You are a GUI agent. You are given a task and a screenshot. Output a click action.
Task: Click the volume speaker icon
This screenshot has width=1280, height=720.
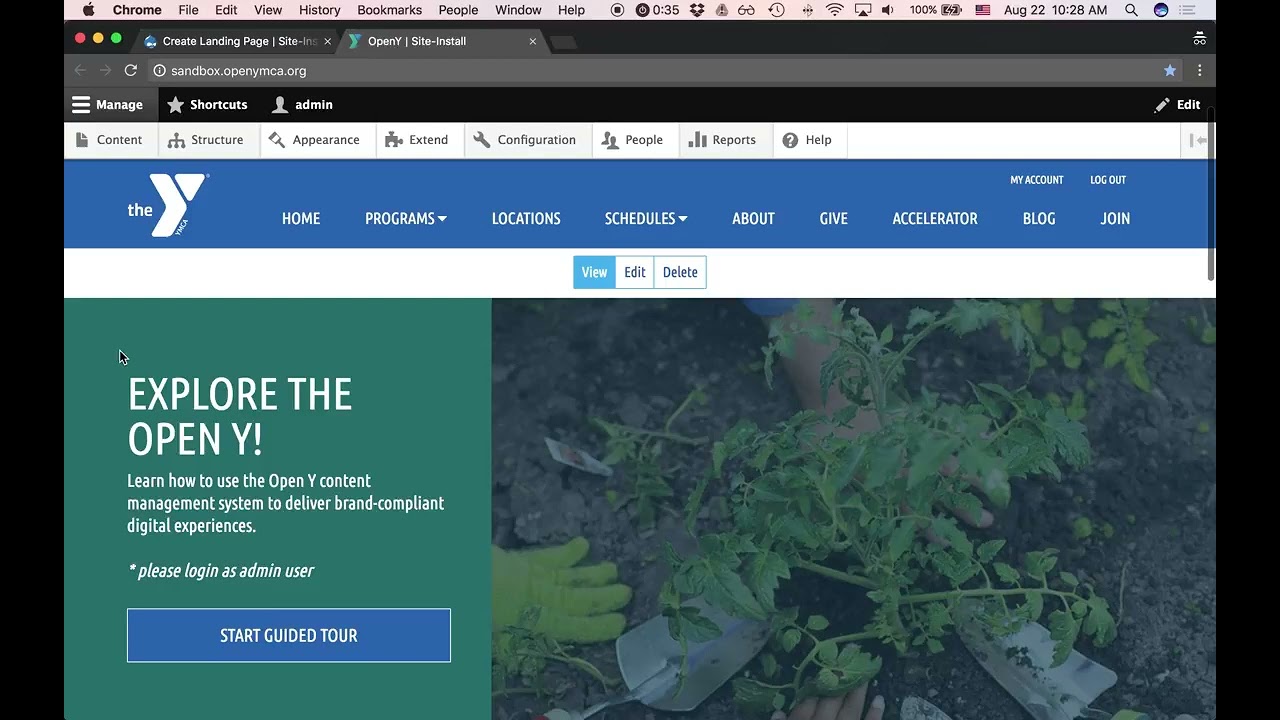coord(887,10)
